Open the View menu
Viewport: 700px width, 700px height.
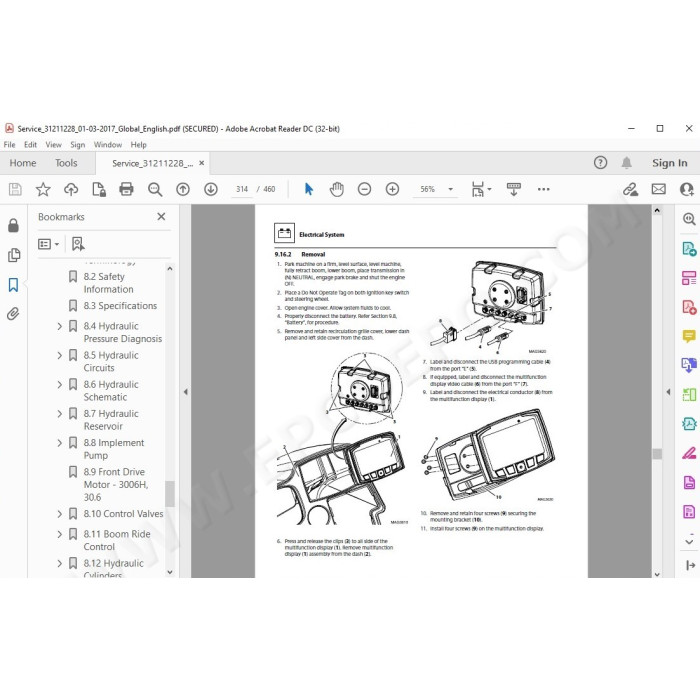coord(53,145)
